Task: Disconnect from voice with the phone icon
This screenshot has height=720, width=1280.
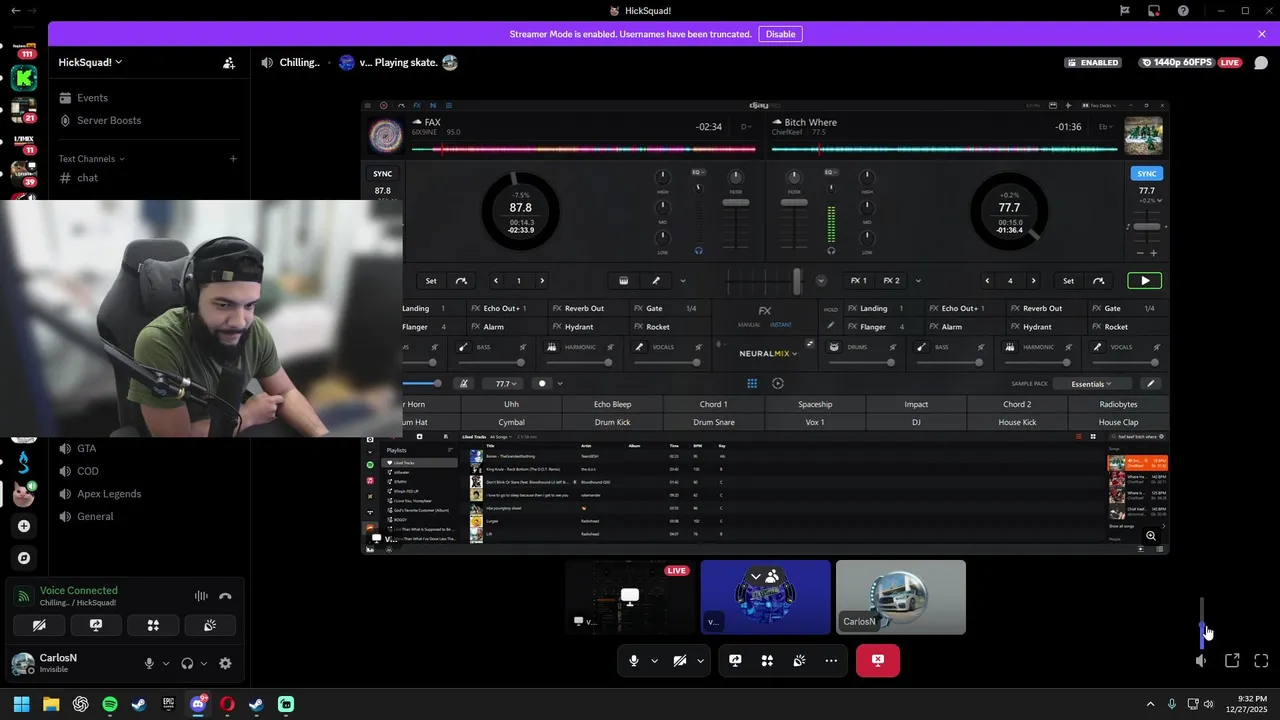Action: [225, 596]
